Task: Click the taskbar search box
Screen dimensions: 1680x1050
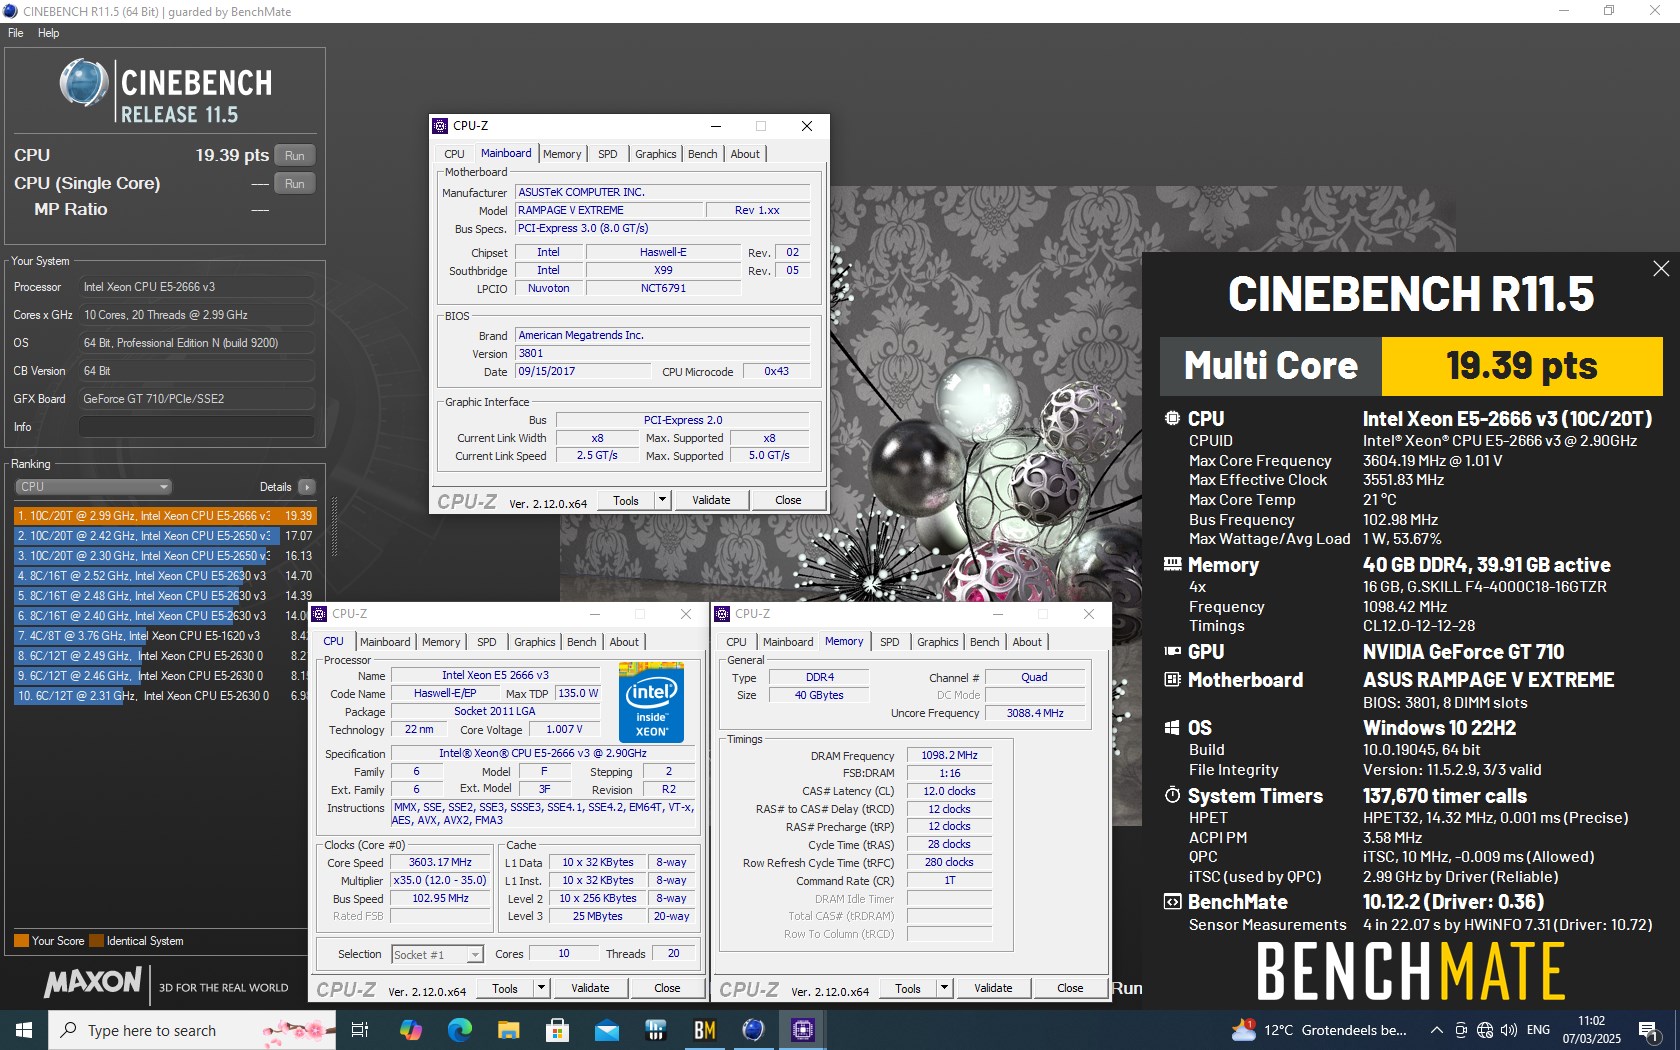Action: click(x=193, y=1030)
